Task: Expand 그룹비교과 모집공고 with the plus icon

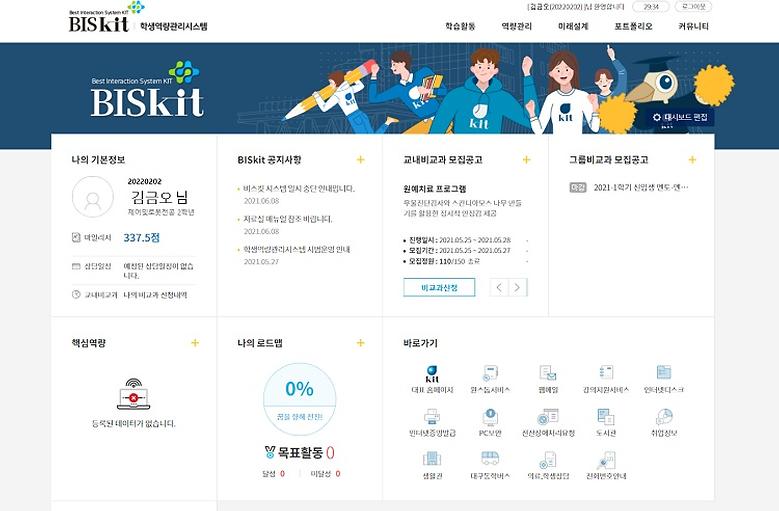Action: pos(693,159)
